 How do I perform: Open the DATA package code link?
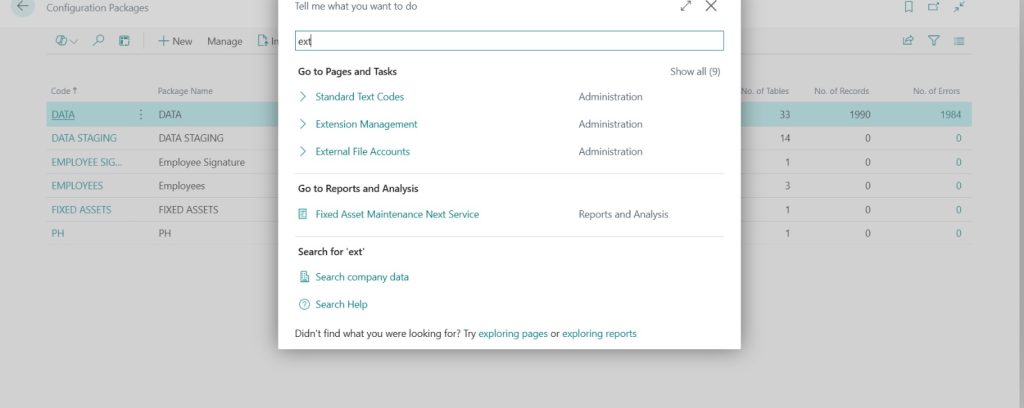point(63,114)
